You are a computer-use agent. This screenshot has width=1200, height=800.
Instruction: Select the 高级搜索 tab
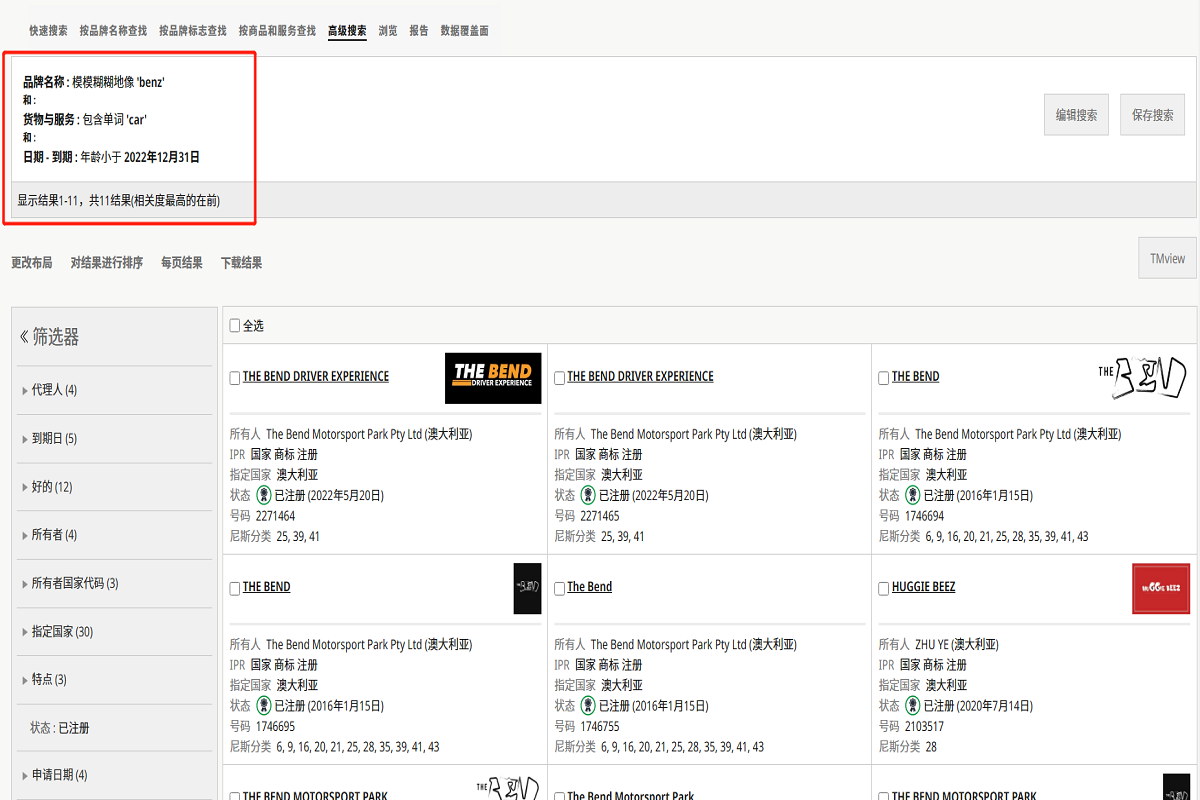[x=347, y=31]
